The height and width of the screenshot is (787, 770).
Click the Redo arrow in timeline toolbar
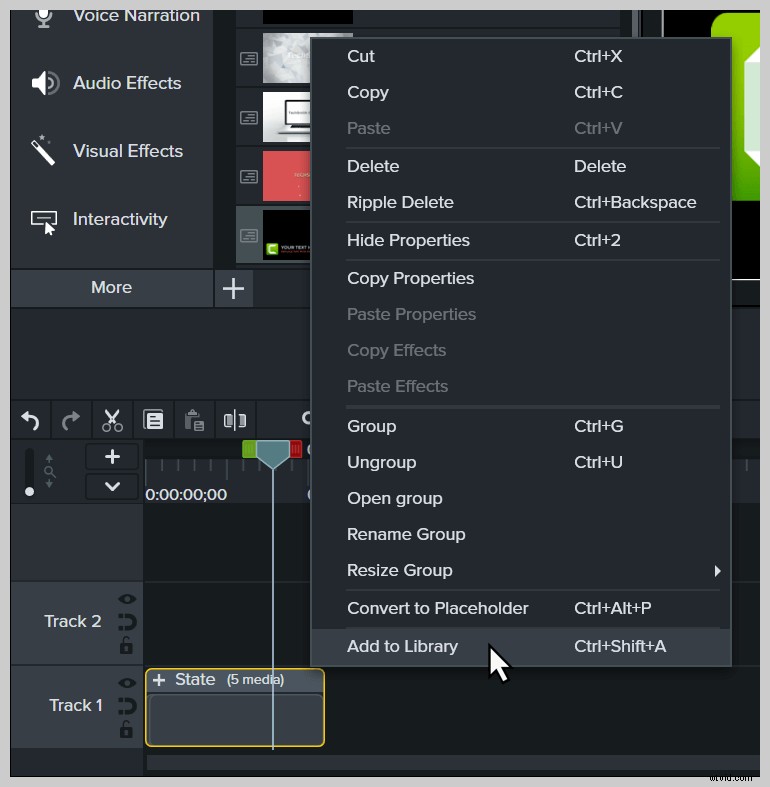[x=71, y=421]
